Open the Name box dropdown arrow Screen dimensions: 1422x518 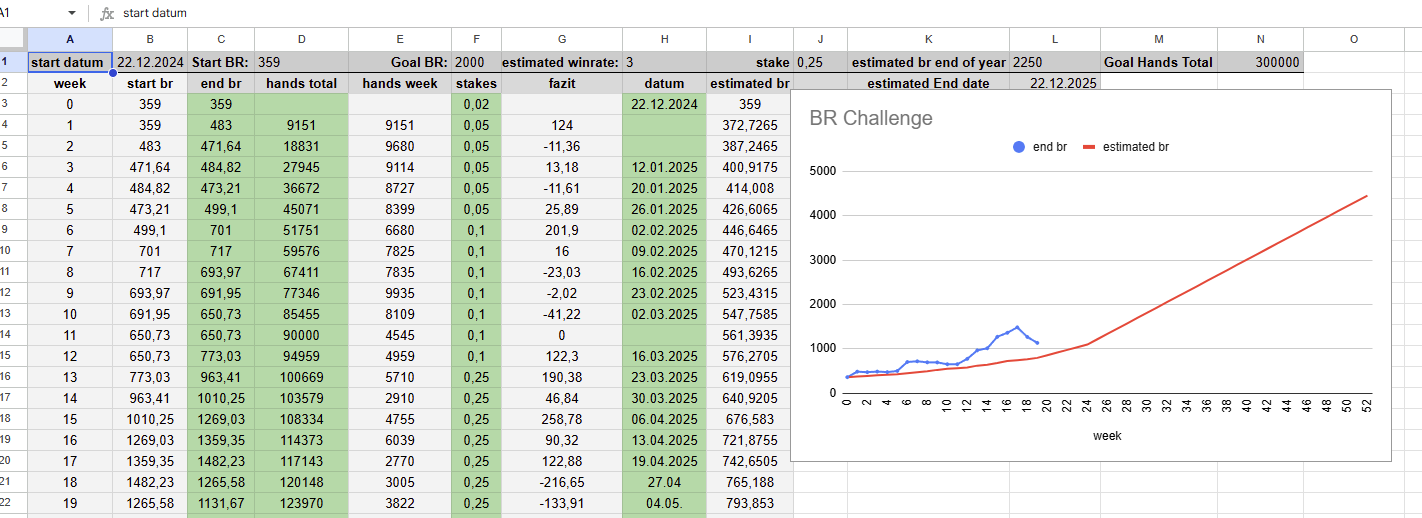(72, 13)
